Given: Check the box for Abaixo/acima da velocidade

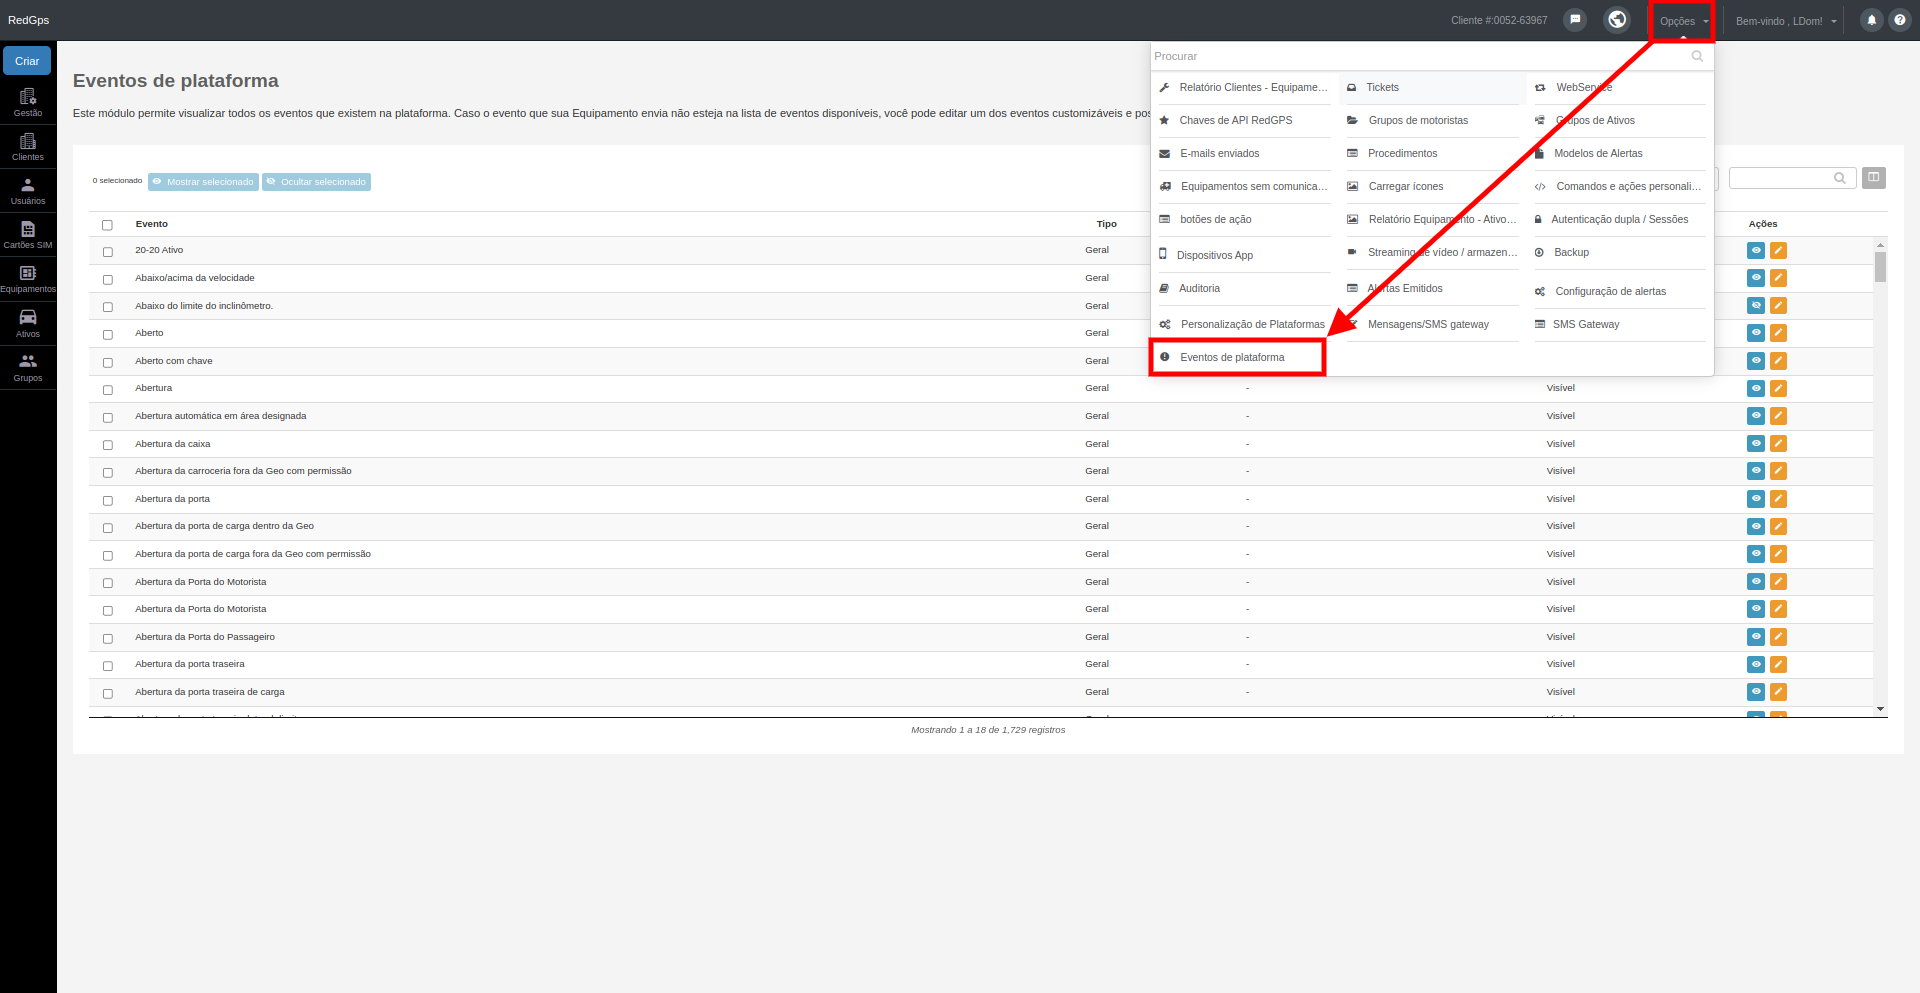Looking at the screenshot, I should click(x=107, y=279).
